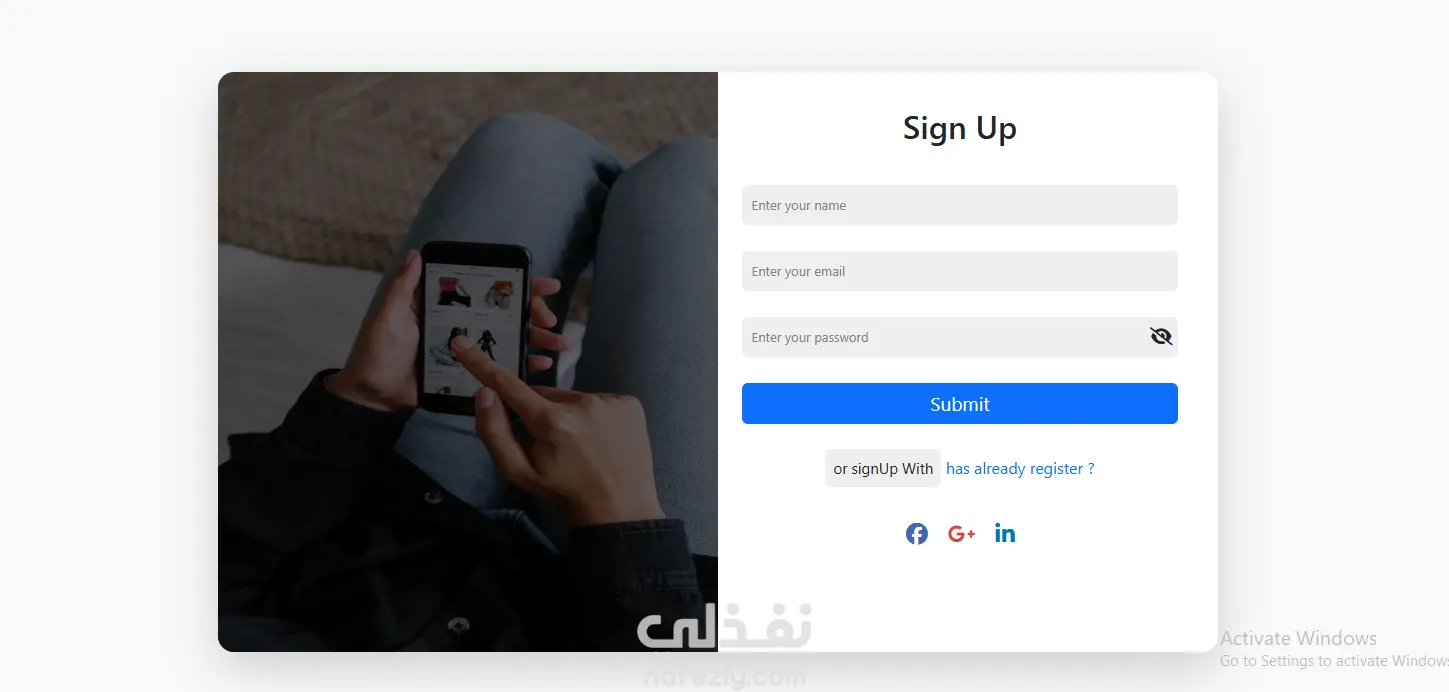
Task: Click the LinkedIn sign-up icon
Action: coord(1005,533)
